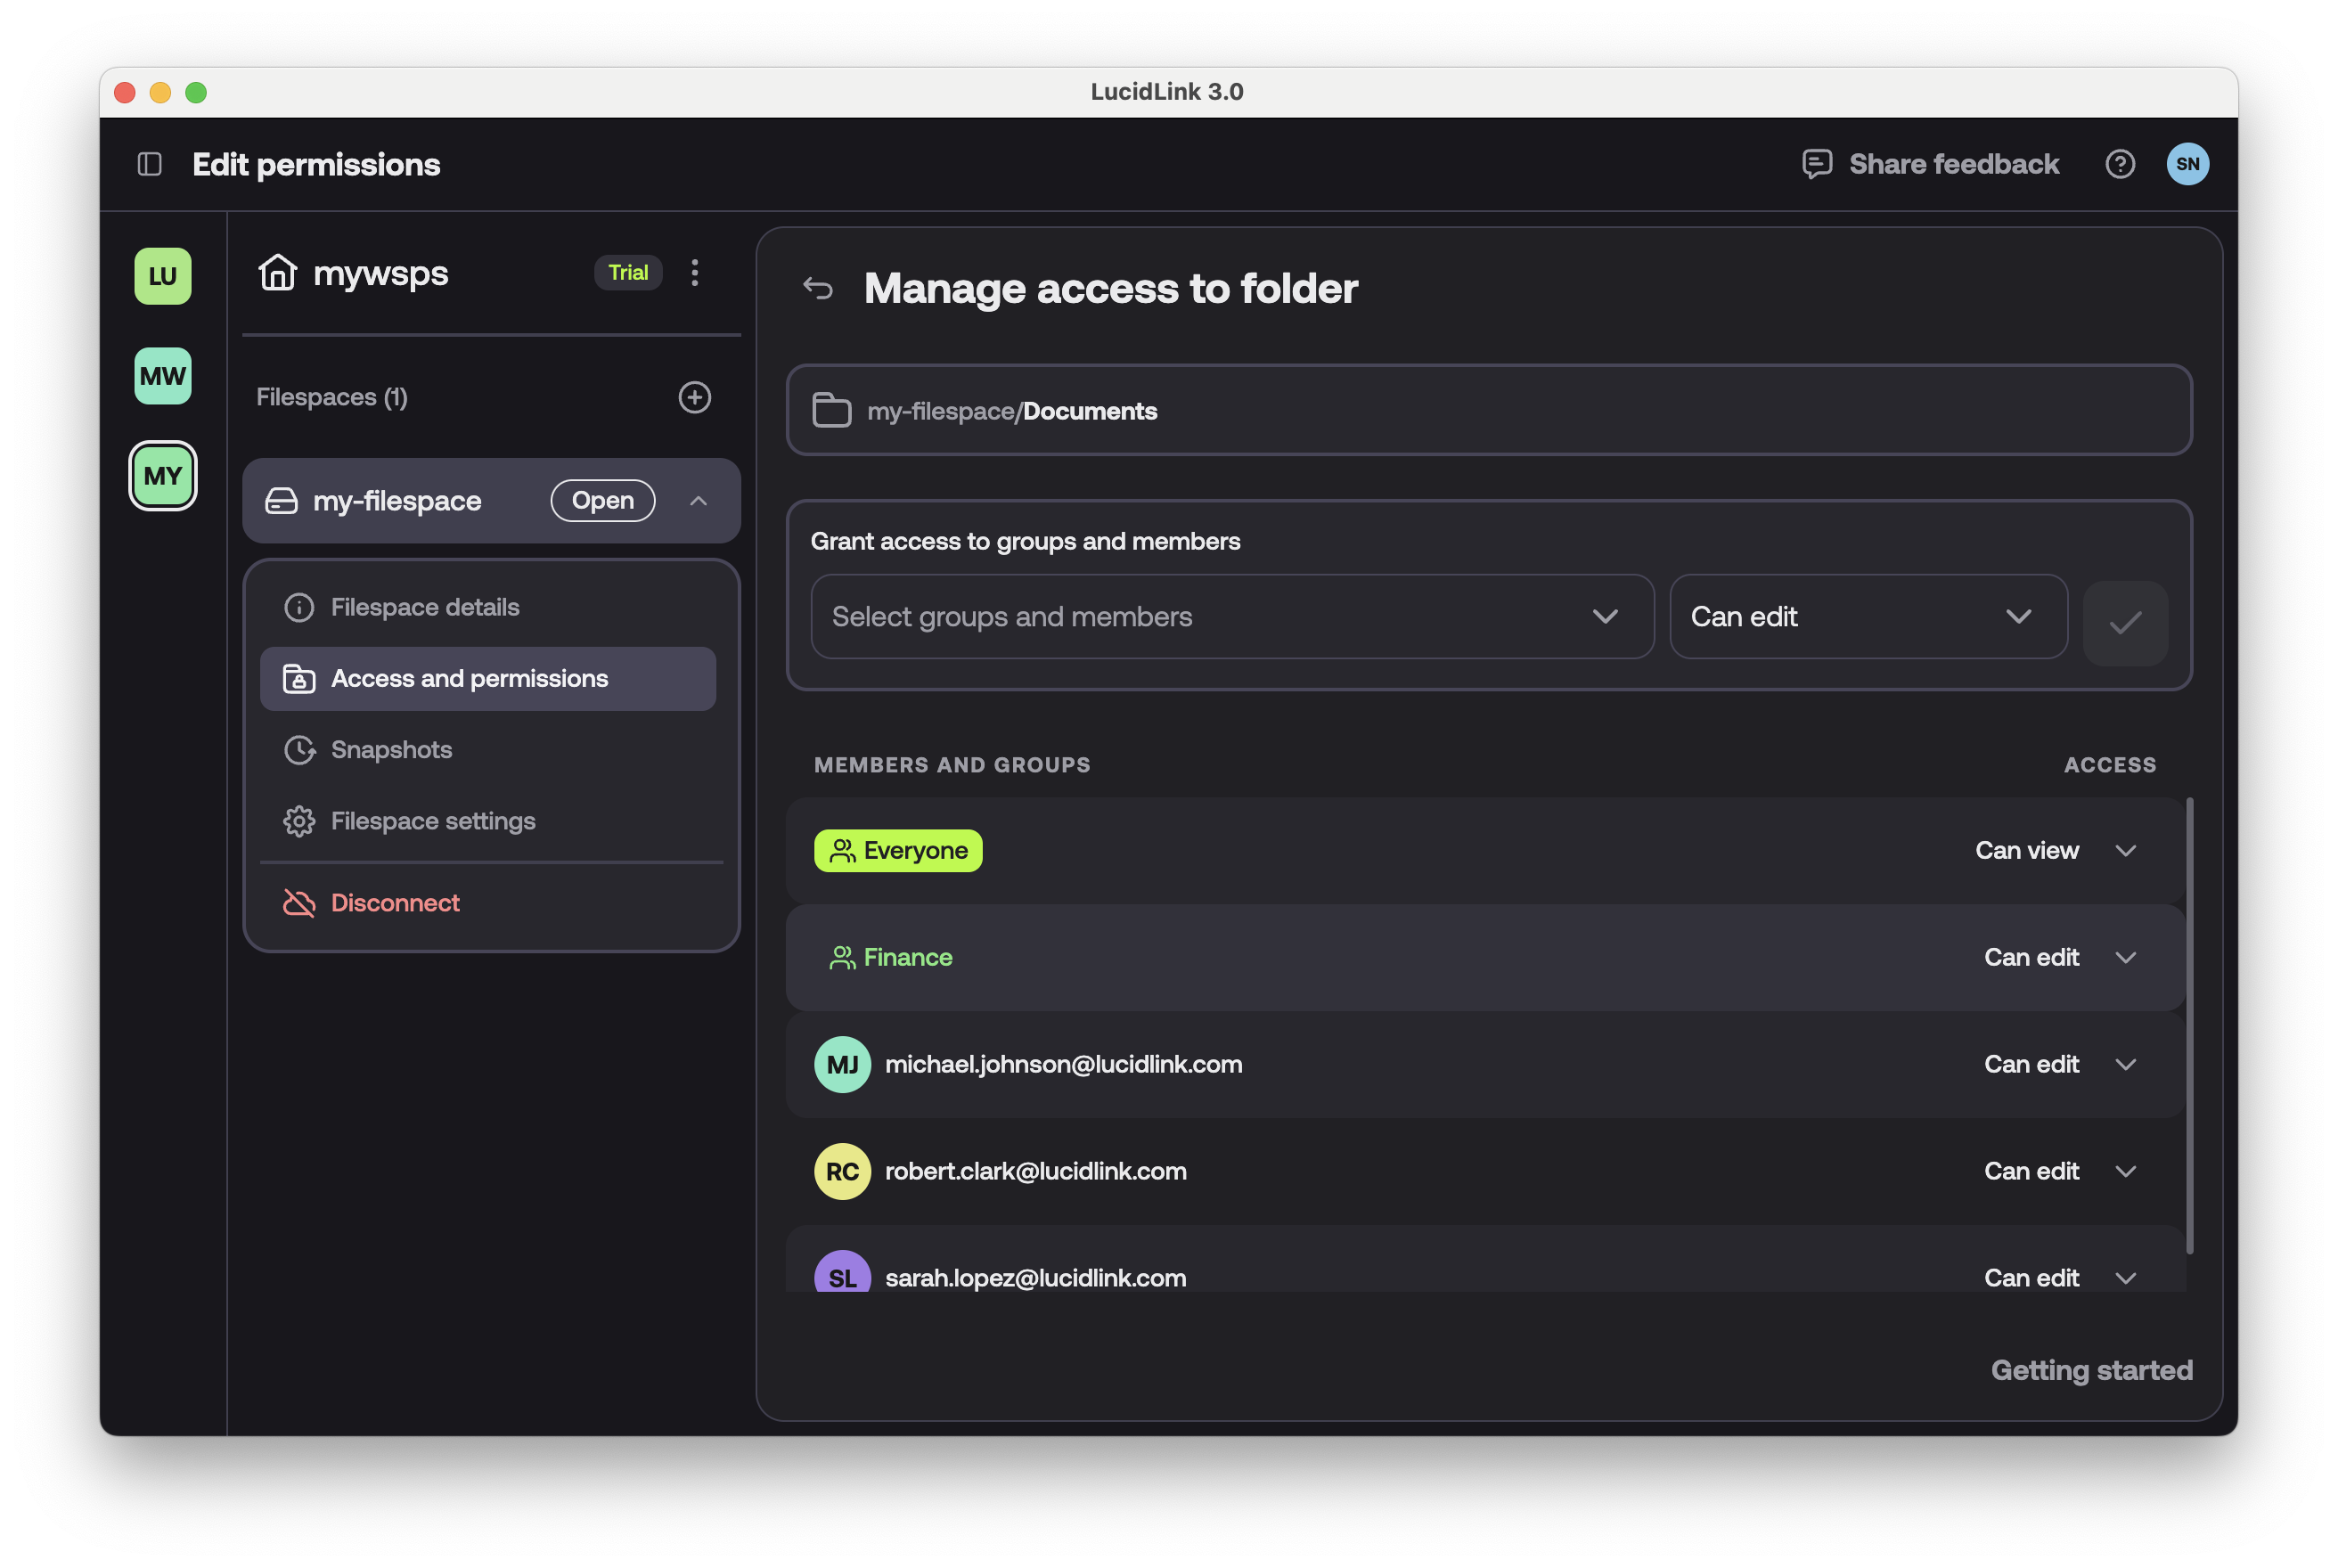Click the MEMBERS AND GROUPS column header
The width and height of the screenshot is (2338, 1568).
coord(951,765)
